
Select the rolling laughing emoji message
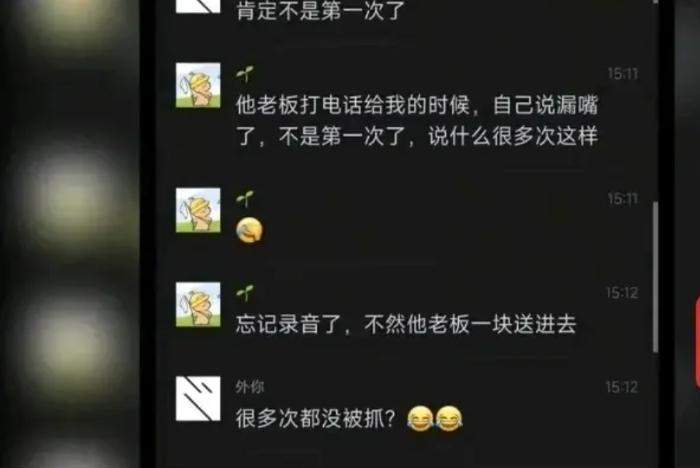[249, 230]
